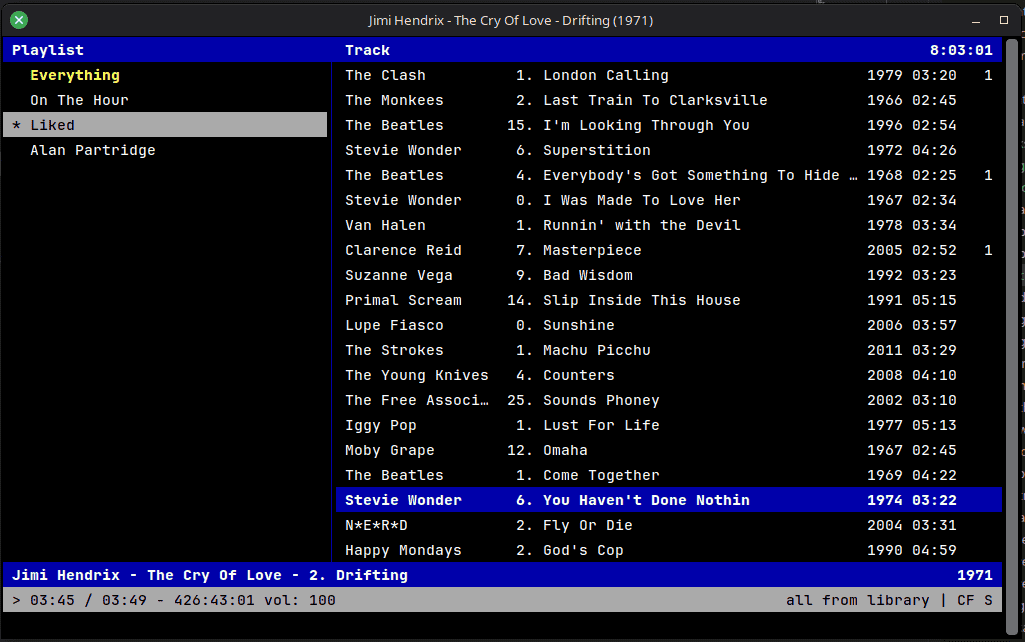The height and width of the screenshot is (642, 1025).
Task: Click the 'vol: 100' volume indicator
Action: 299,600
